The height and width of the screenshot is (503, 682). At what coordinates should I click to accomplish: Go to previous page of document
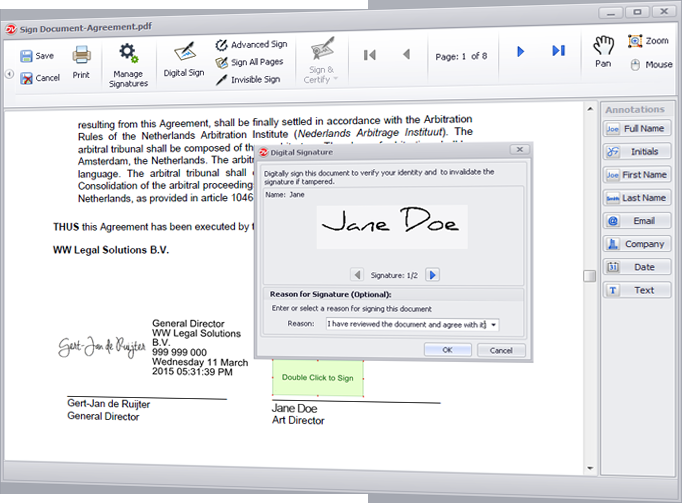(x=406, y=54)
